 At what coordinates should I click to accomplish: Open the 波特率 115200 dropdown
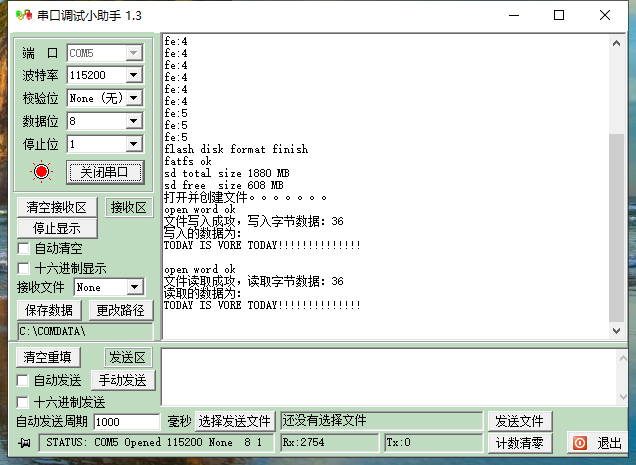click(133, 75)
